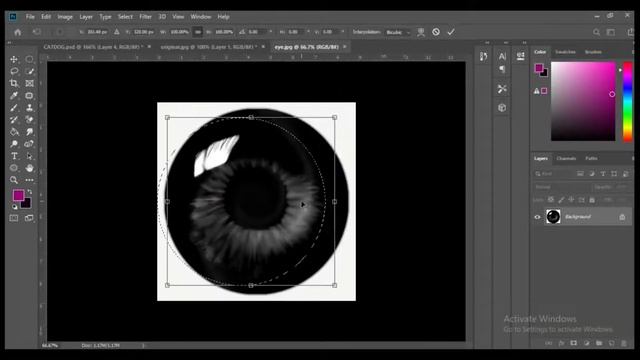The image size is (640, 360).
Task: Open the Search icon in options bar
Action: (596, 32)
